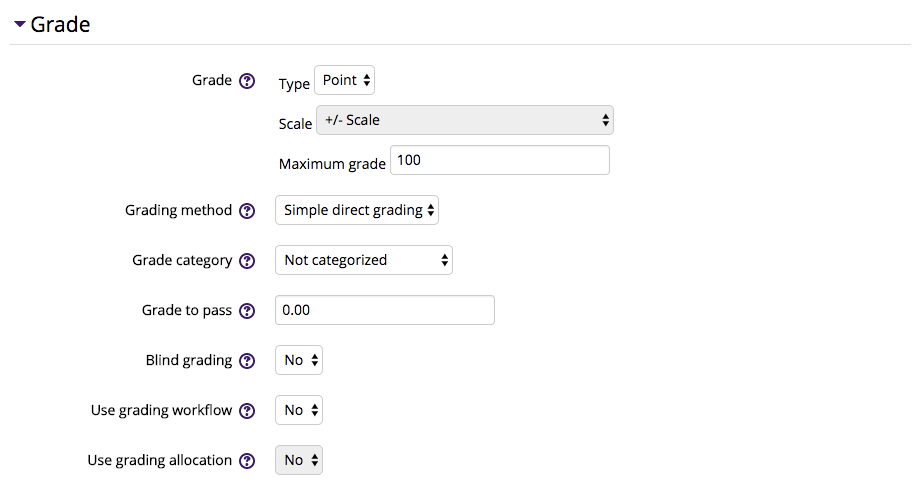921x492 pixels.
Task: Click the Blind grading label
Action: coord(189,360)
